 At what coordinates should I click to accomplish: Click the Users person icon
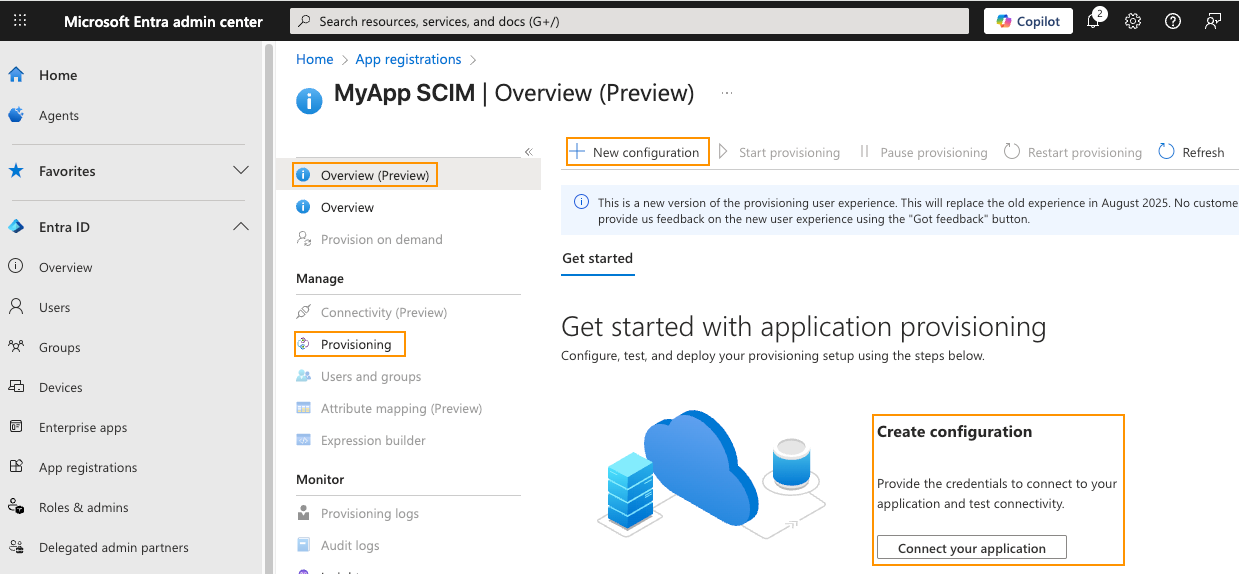pyautogui.click(x=16, y=307)
